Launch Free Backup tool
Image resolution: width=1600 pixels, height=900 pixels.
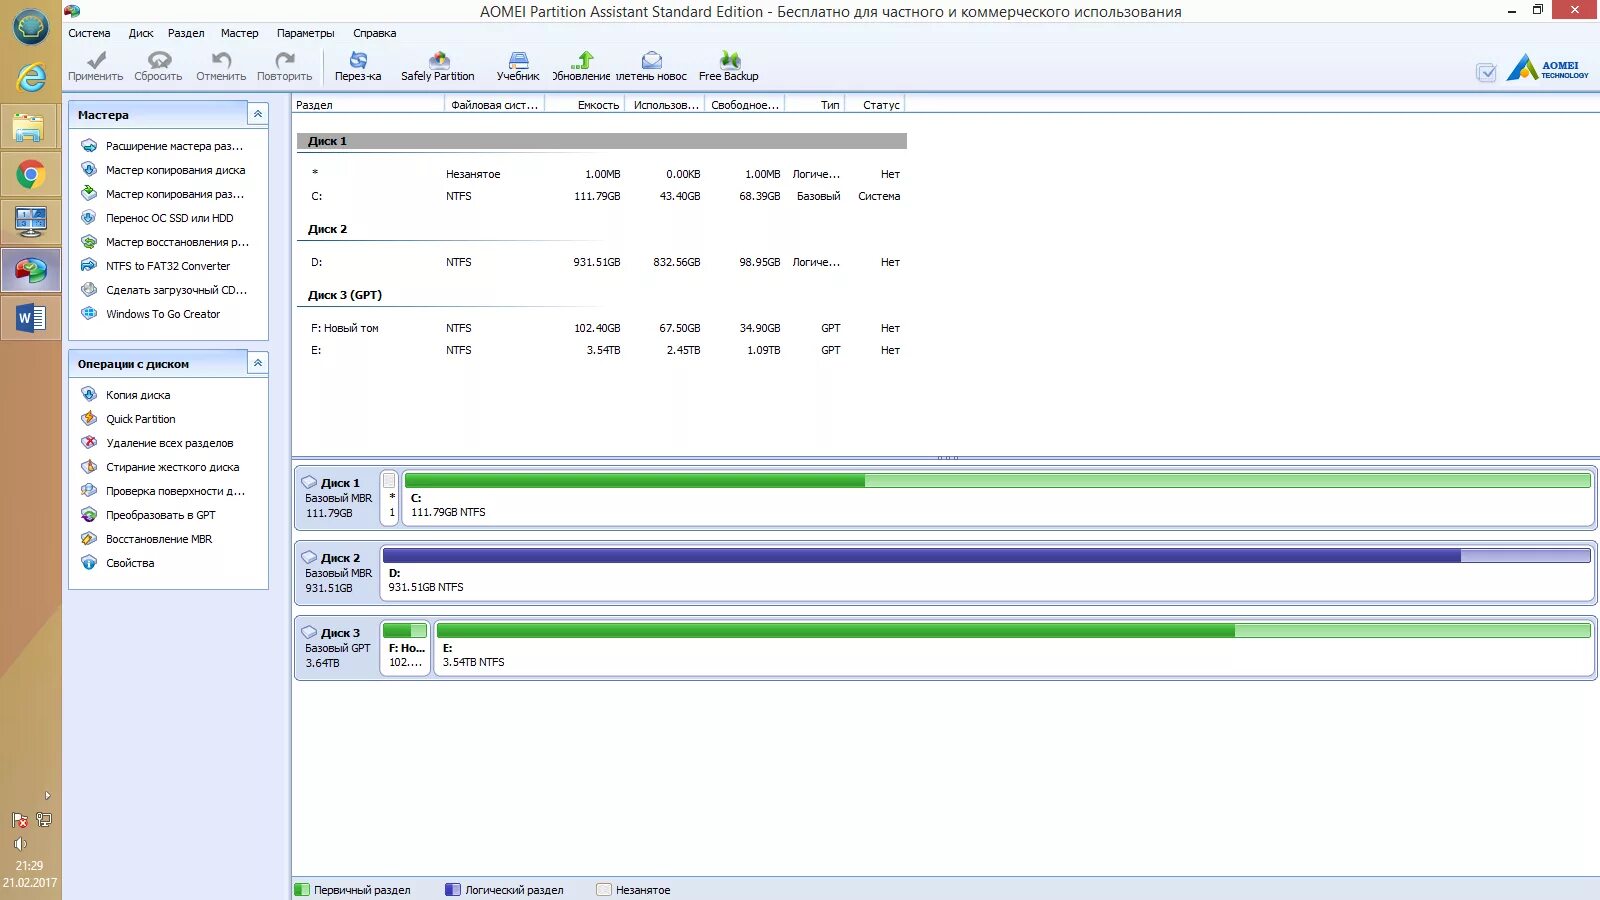729,66
